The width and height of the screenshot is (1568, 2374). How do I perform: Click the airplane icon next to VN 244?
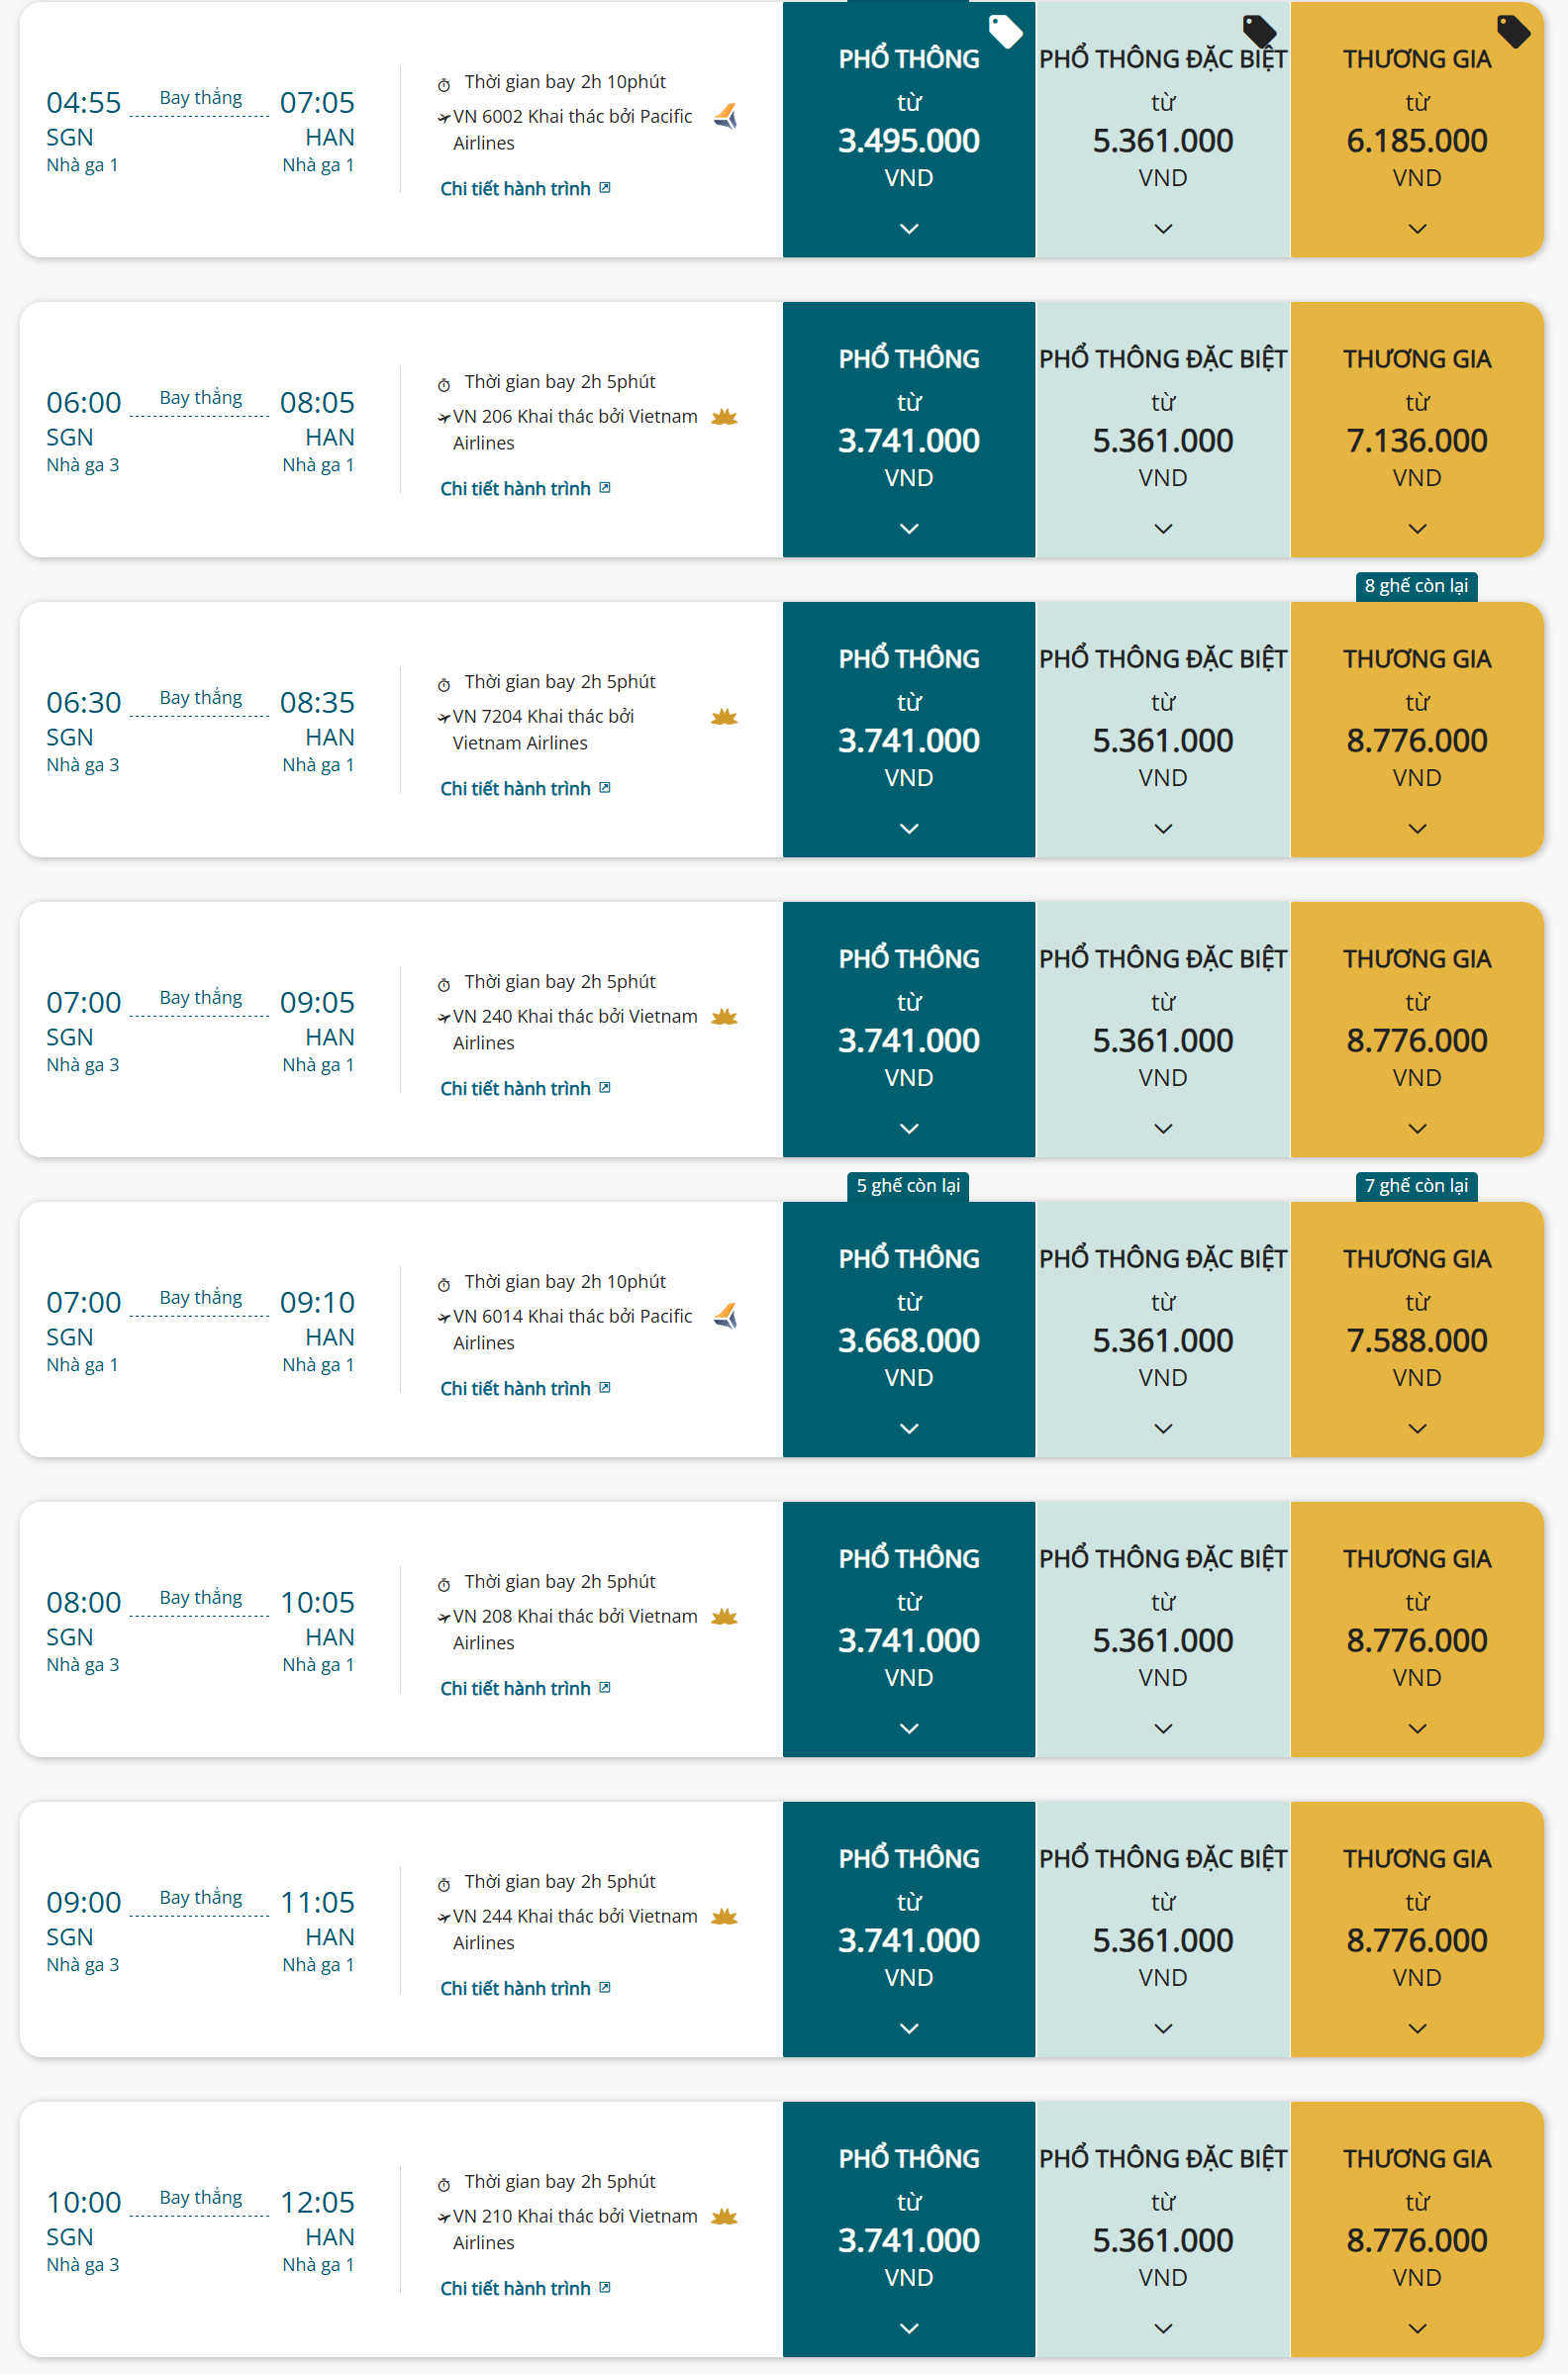443,1917
